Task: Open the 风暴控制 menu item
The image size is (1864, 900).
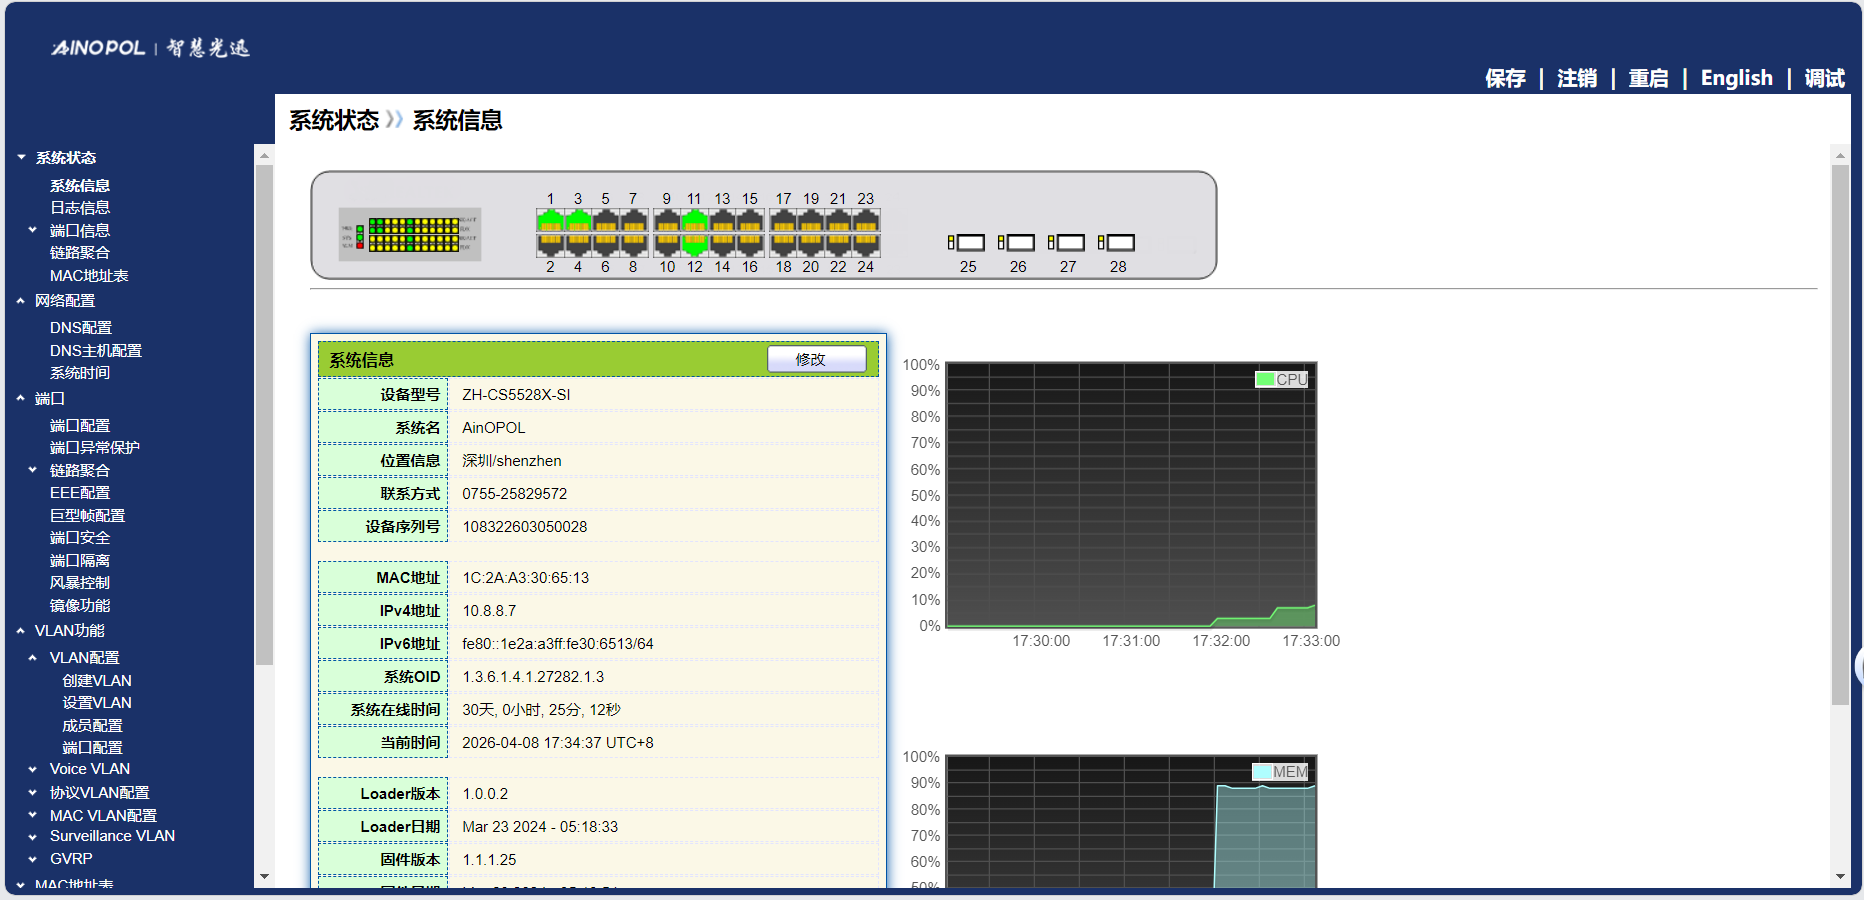Action: (x=80, y=583)
